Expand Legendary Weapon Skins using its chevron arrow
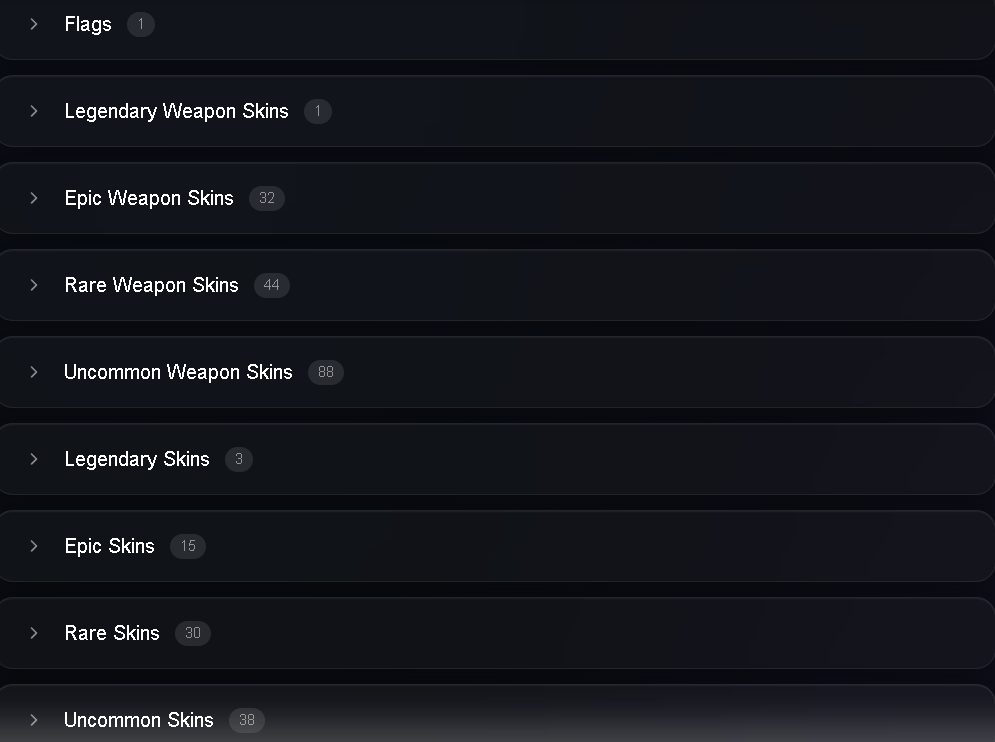 34,111
